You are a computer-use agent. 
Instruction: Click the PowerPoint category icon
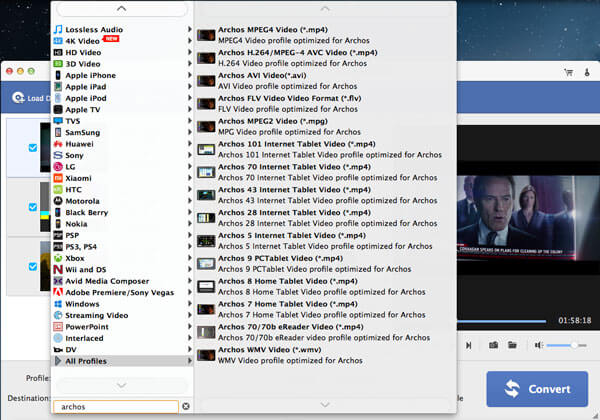[x=58, y=327]
